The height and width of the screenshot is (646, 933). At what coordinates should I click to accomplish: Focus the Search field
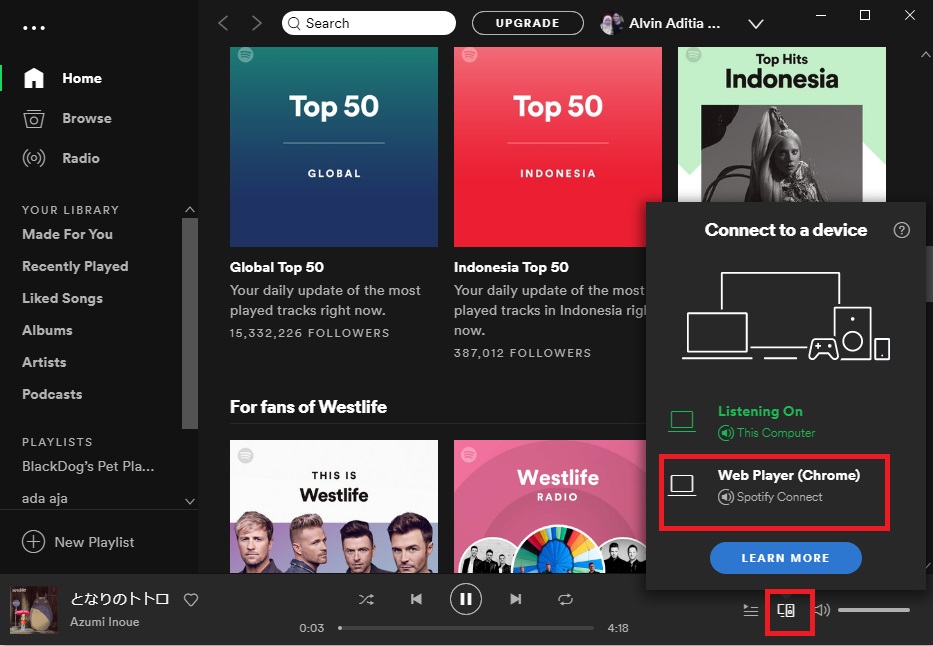(x=369, y=23)
